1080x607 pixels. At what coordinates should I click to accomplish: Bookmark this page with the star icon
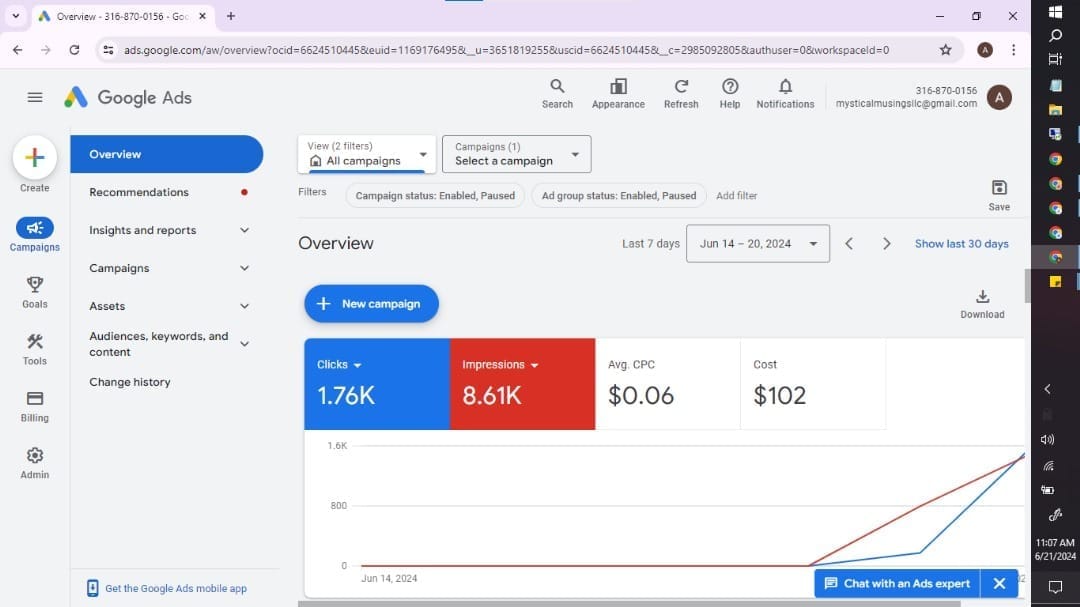945,50
